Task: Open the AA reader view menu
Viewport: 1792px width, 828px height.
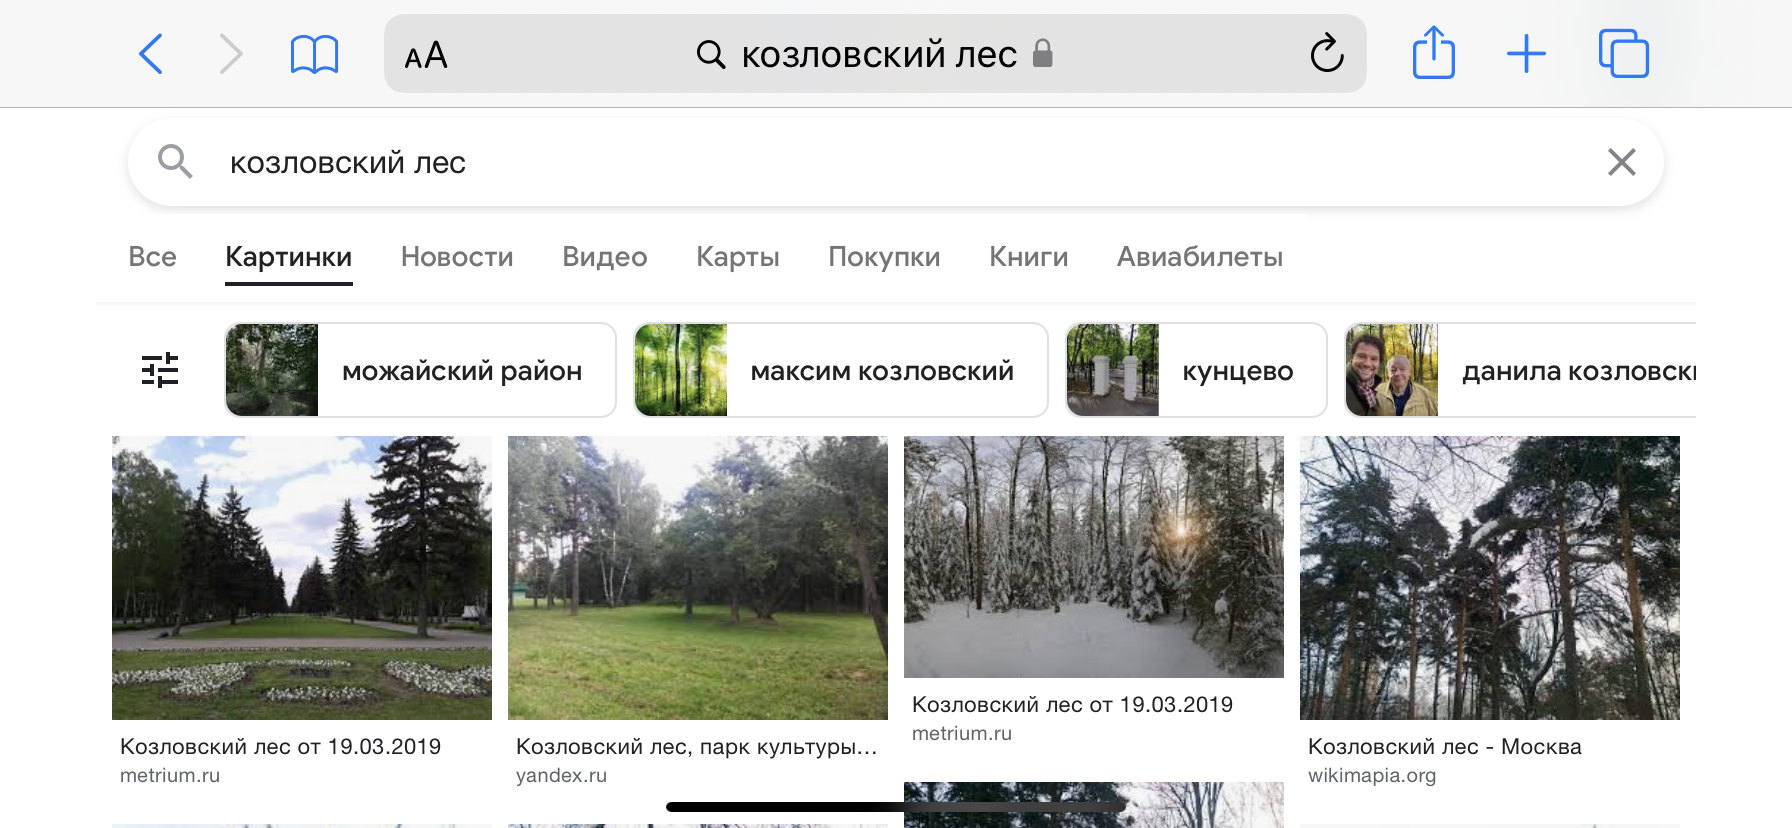Action: tap(426, 55)
